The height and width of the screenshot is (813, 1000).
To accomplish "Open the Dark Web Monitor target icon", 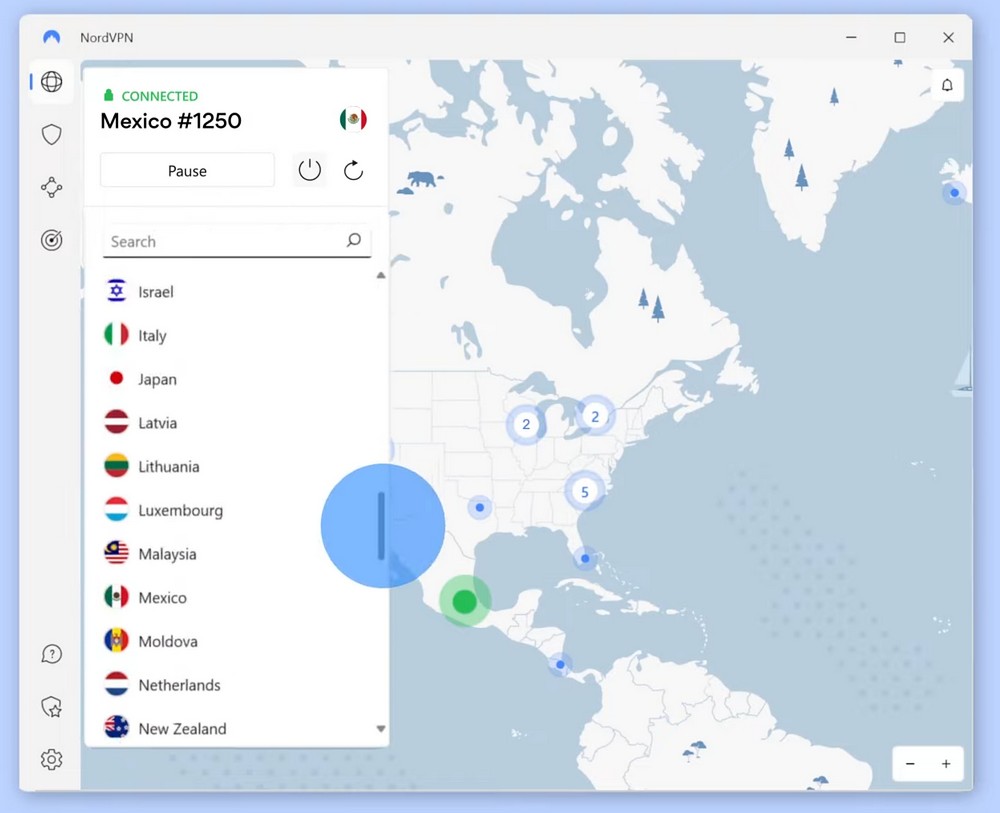I will (x=52, y=240).
